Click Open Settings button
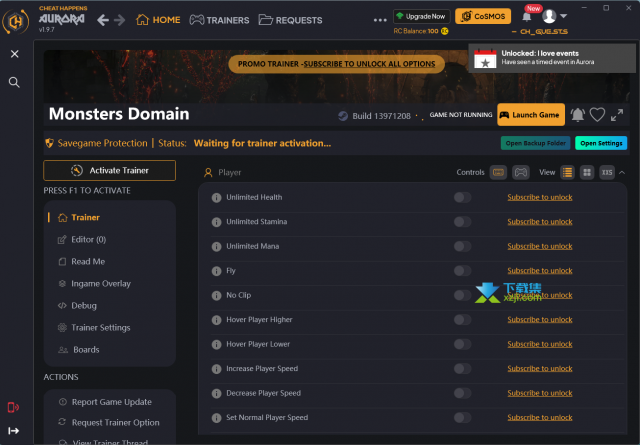The height and width of the screenshot is (445, 640). (601, 143)
